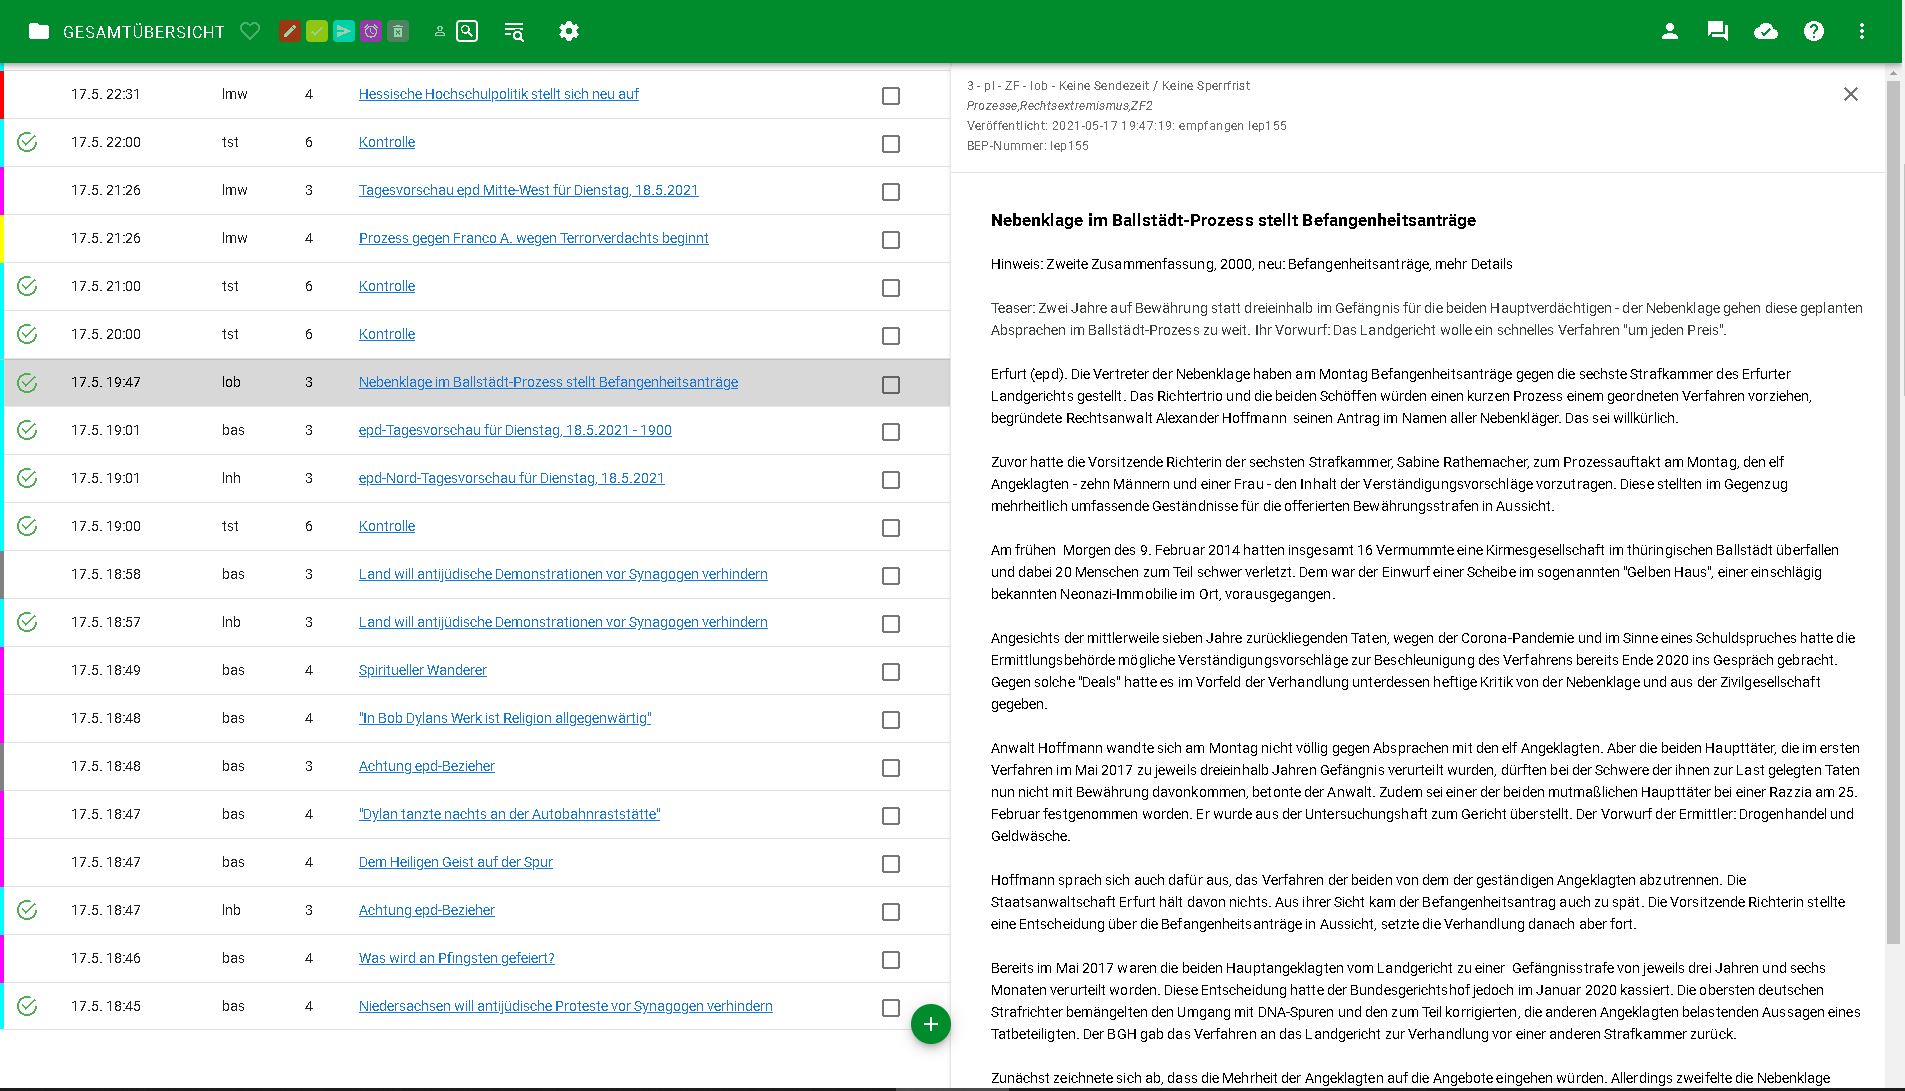Tick checkbox for Niedersachsen will antijüdische Proteste row
Viewport: 1905px width, 1091px height.
pyautogui.click(x=891, y=1008)
